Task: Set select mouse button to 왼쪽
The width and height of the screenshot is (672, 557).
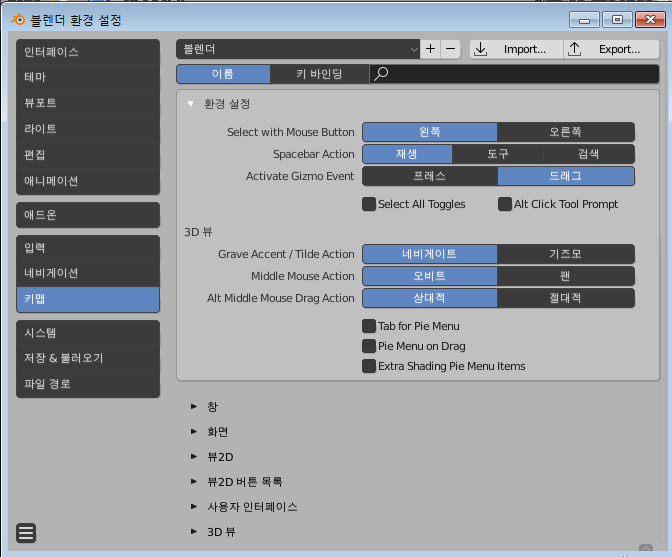Action: click(430, 132)
